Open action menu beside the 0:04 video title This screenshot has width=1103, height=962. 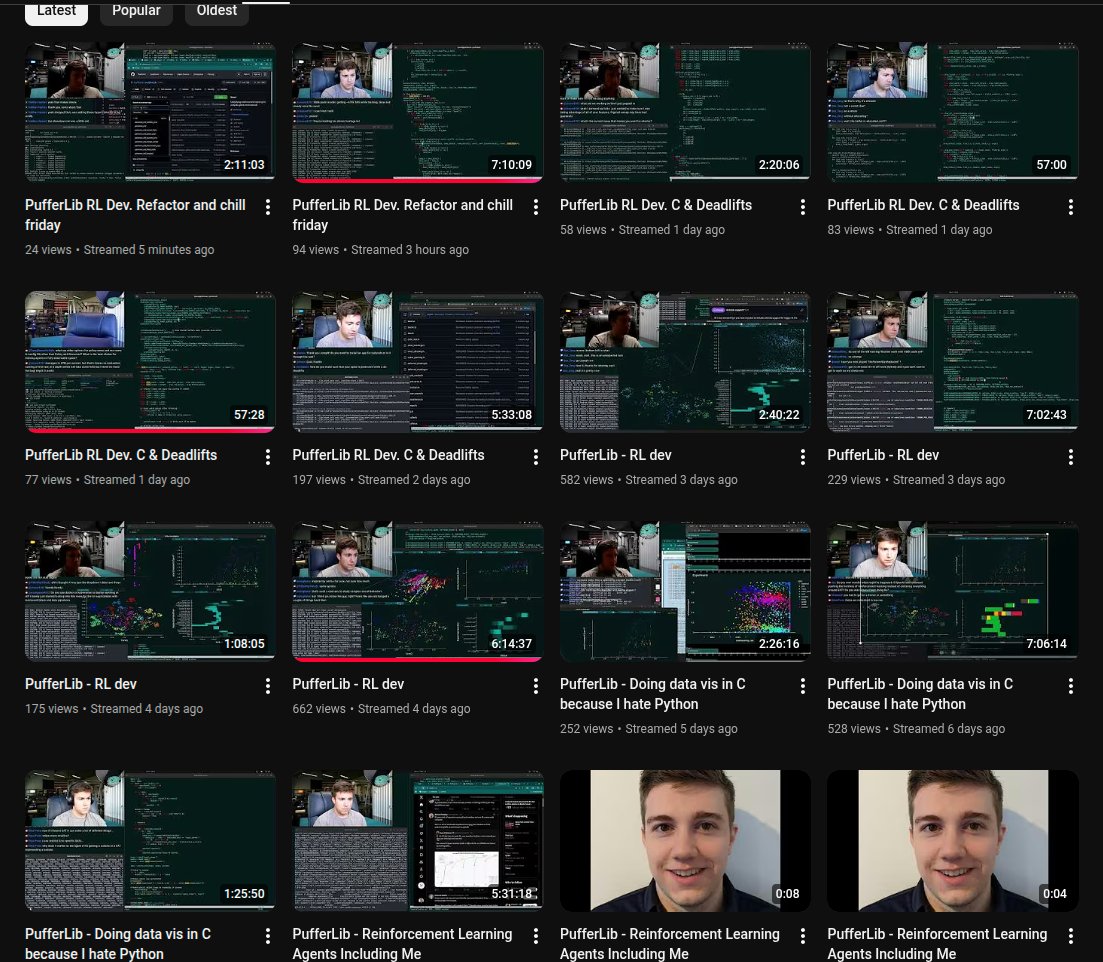click(1071, 936)
